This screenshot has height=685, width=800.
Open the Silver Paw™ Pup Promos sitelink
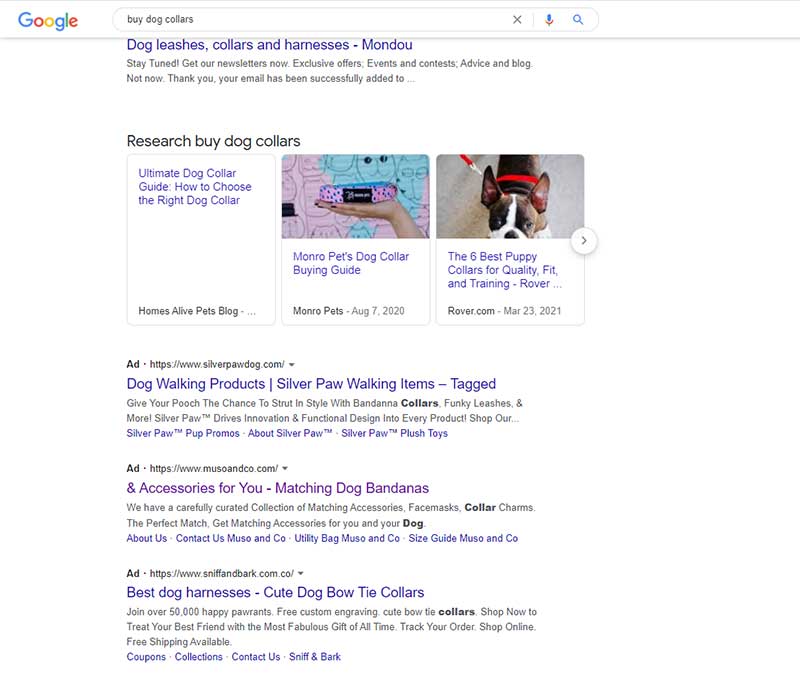click(180, 432)
